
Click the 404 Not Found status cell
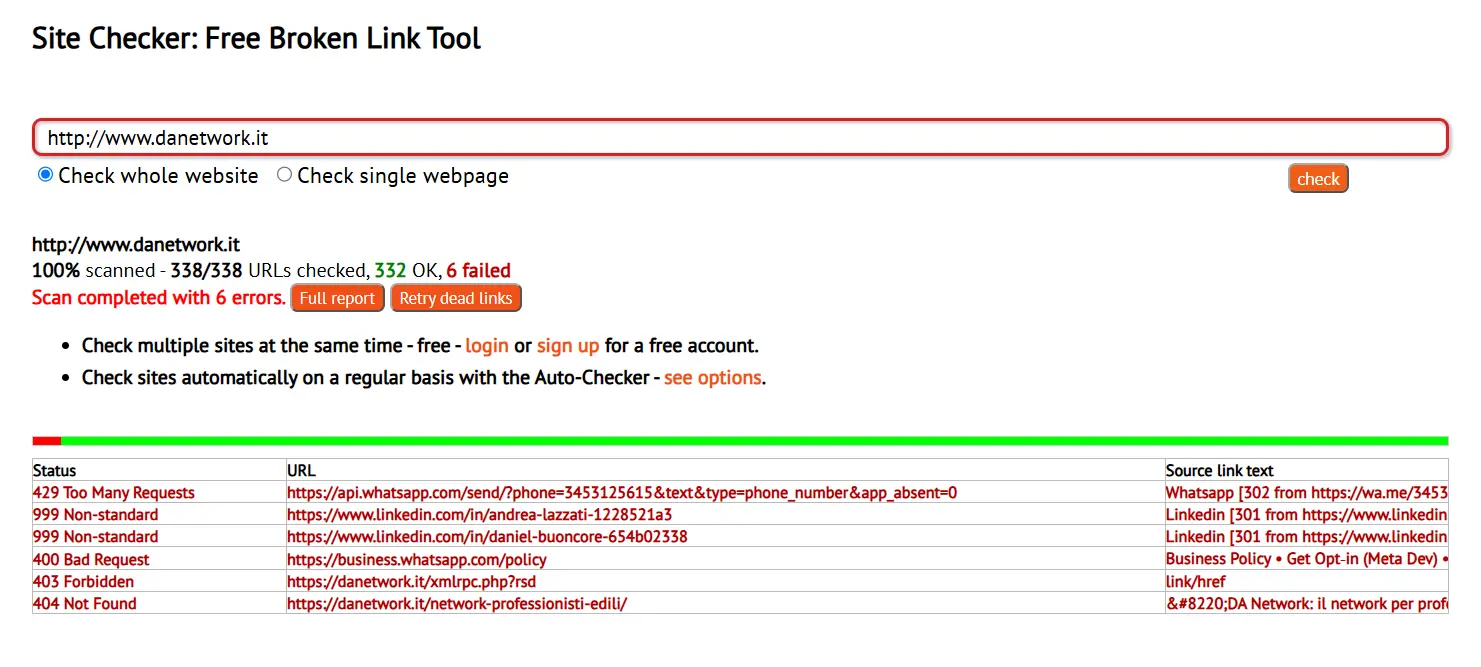click(x=85, y=604)
